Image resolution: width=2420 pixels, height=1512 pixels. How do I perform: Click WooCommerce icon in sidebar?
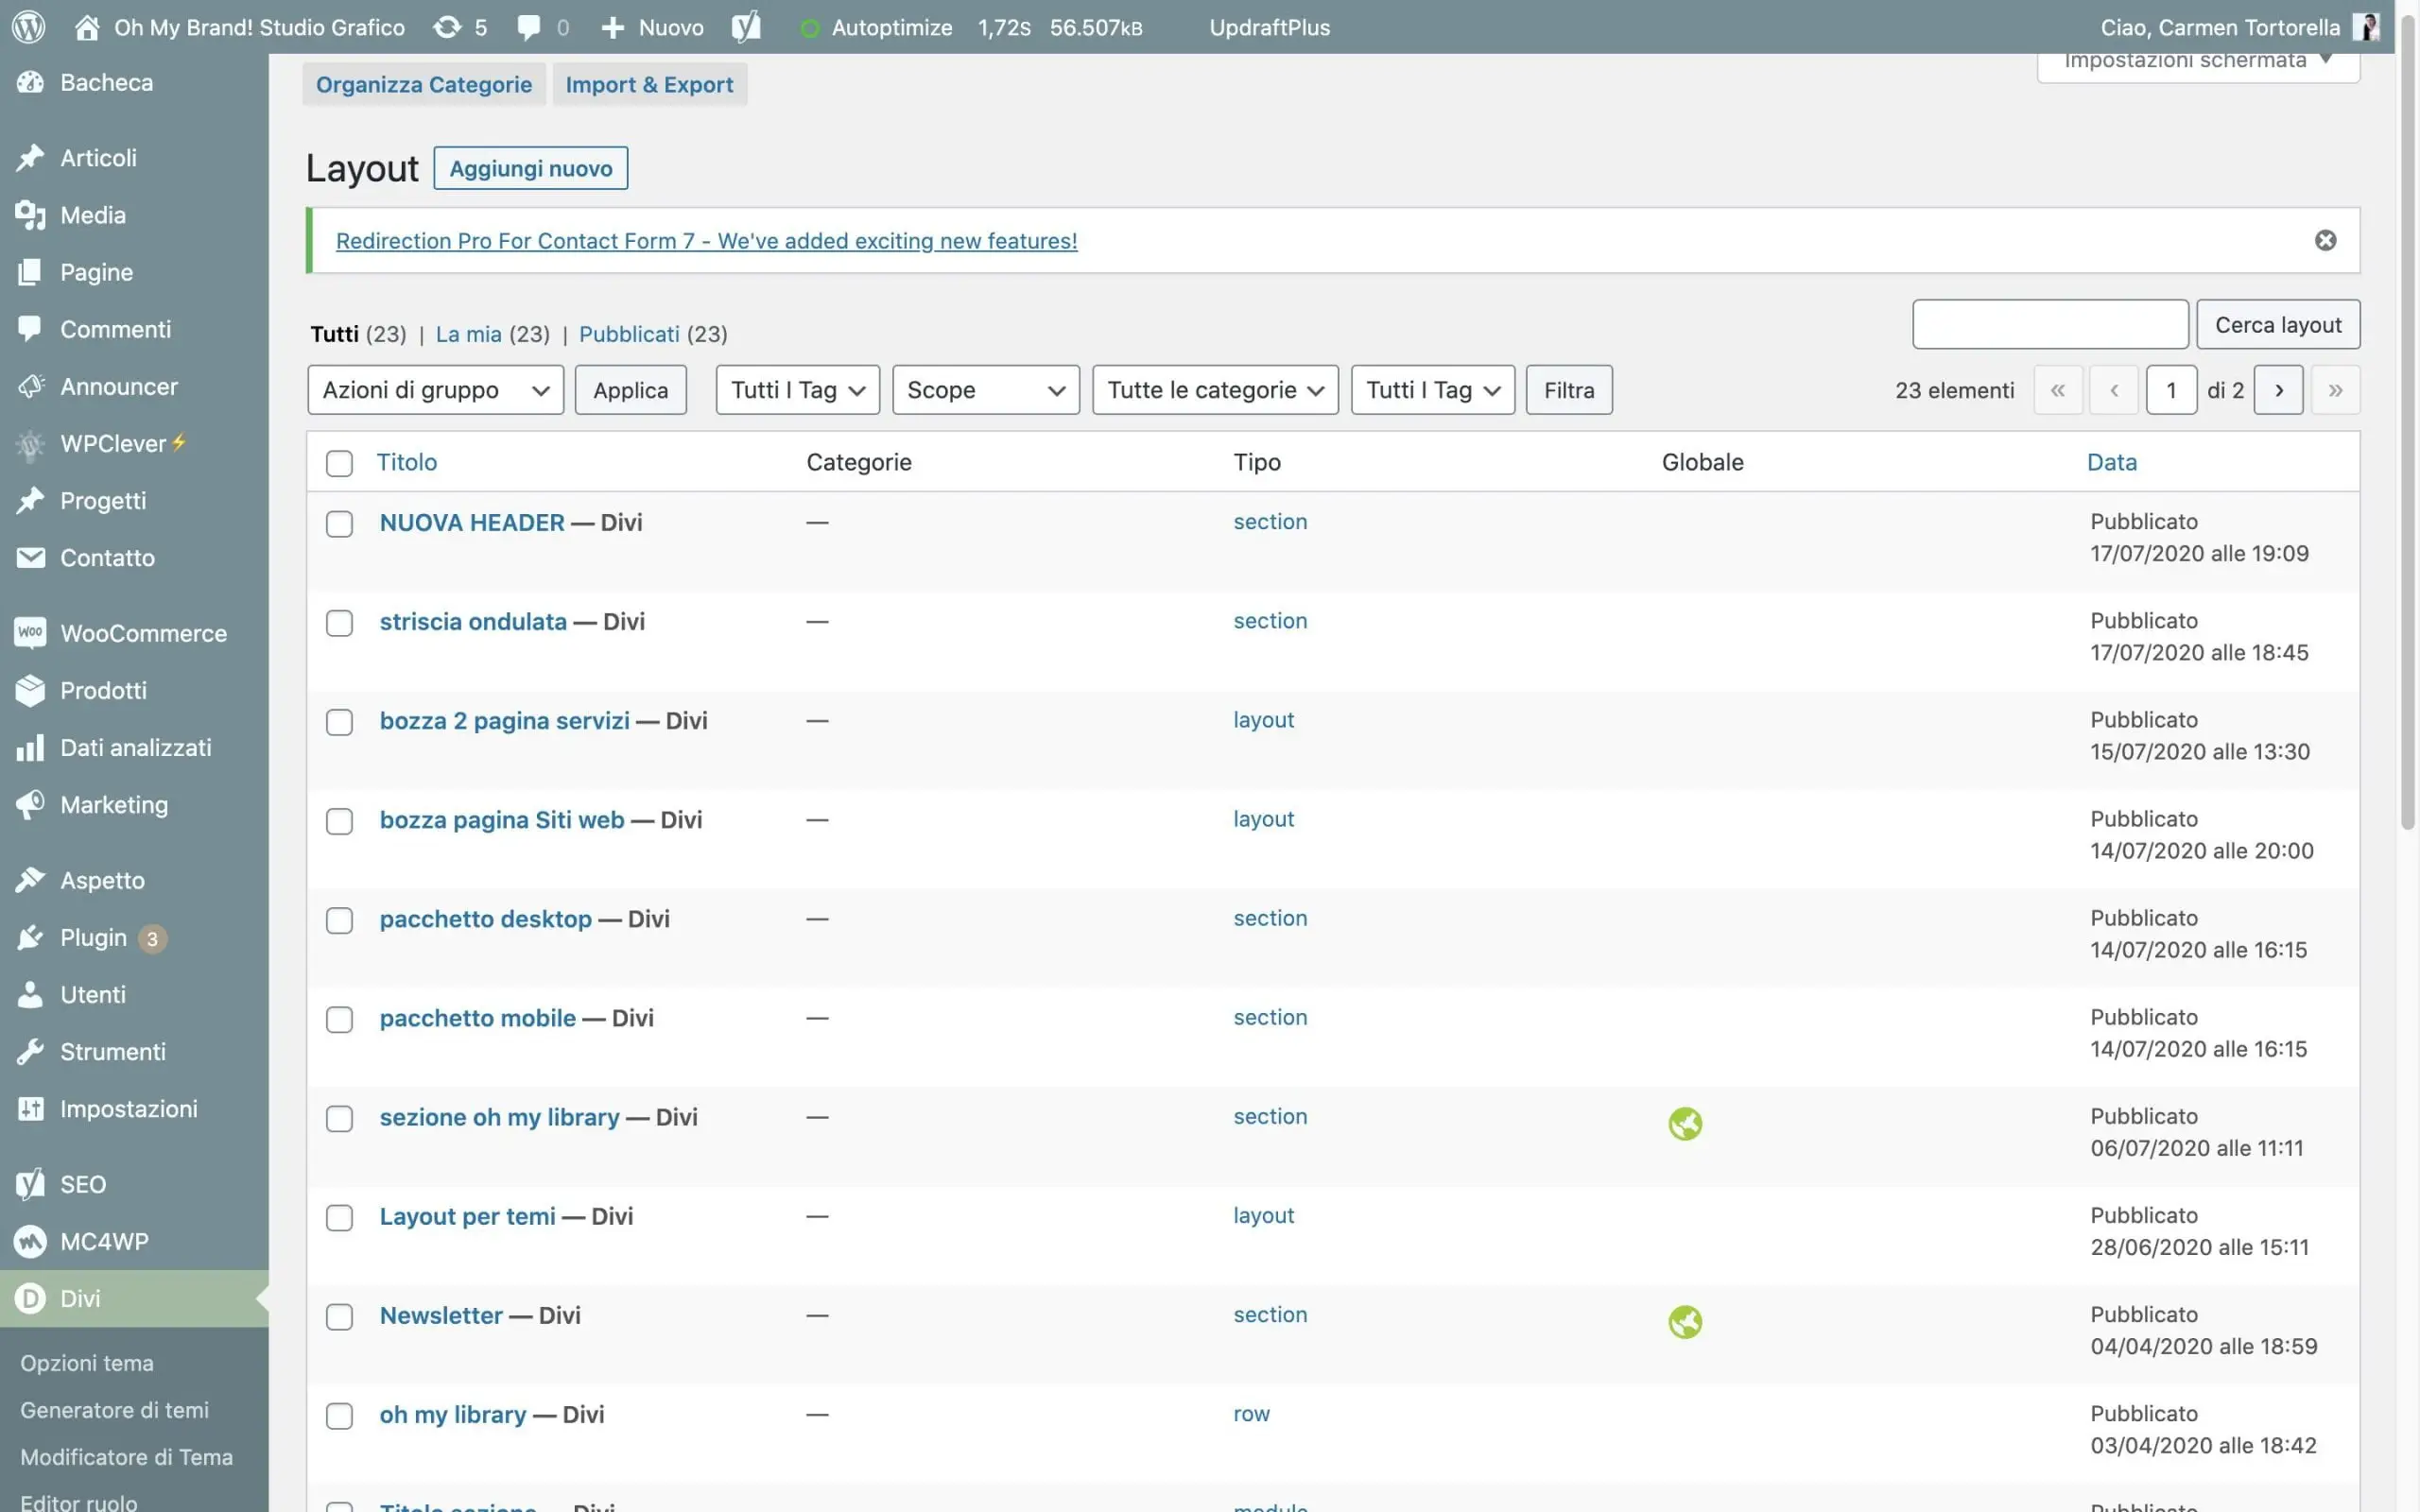click(30, 633)
